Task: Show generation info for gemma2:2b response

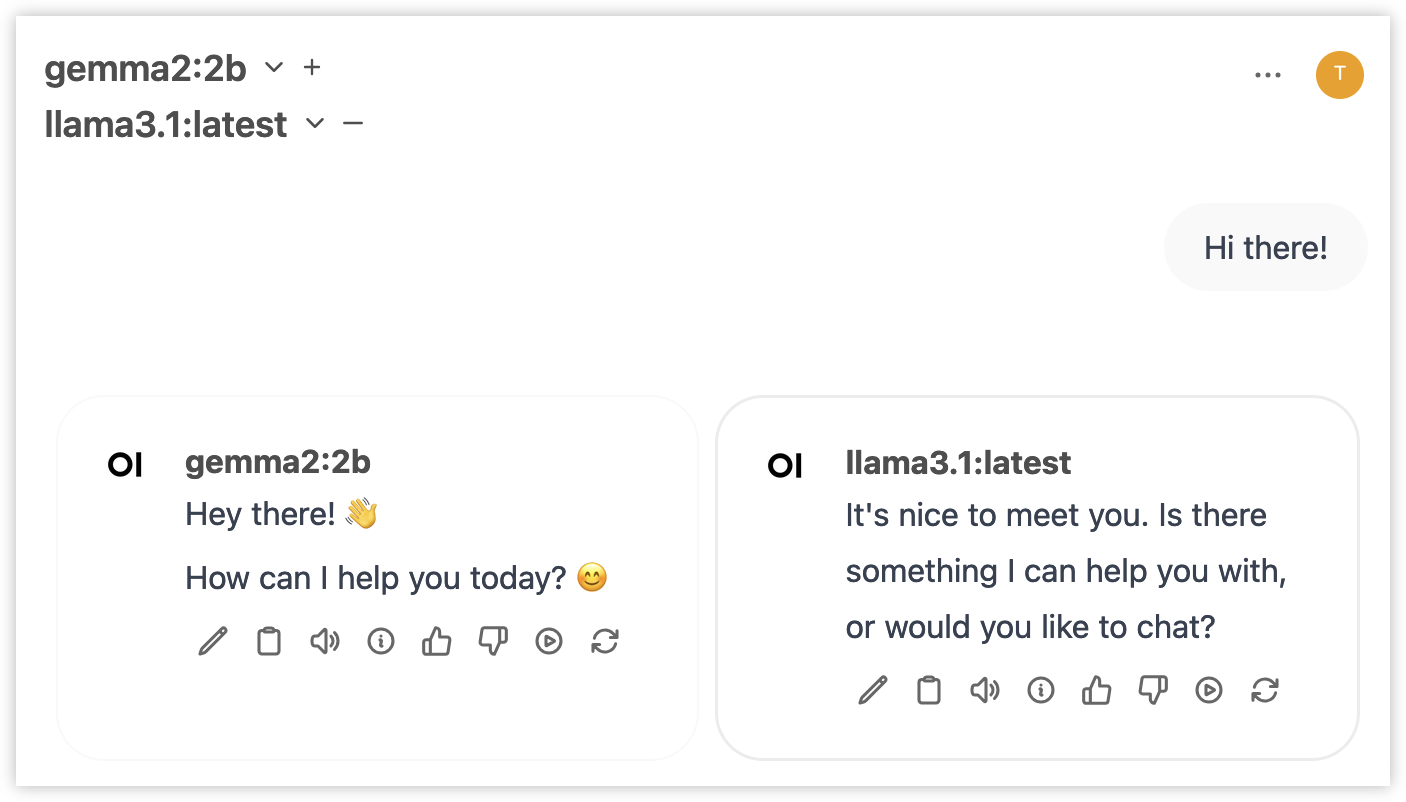Action: pyautogui.click(x=381, y=641)
